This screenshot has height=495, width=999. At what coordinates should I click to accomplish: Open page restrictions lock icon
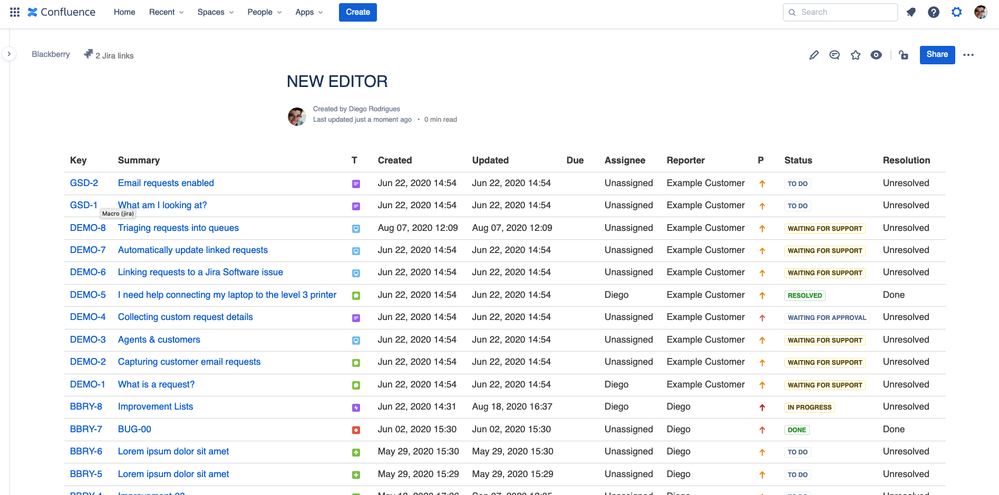[903, 55]
